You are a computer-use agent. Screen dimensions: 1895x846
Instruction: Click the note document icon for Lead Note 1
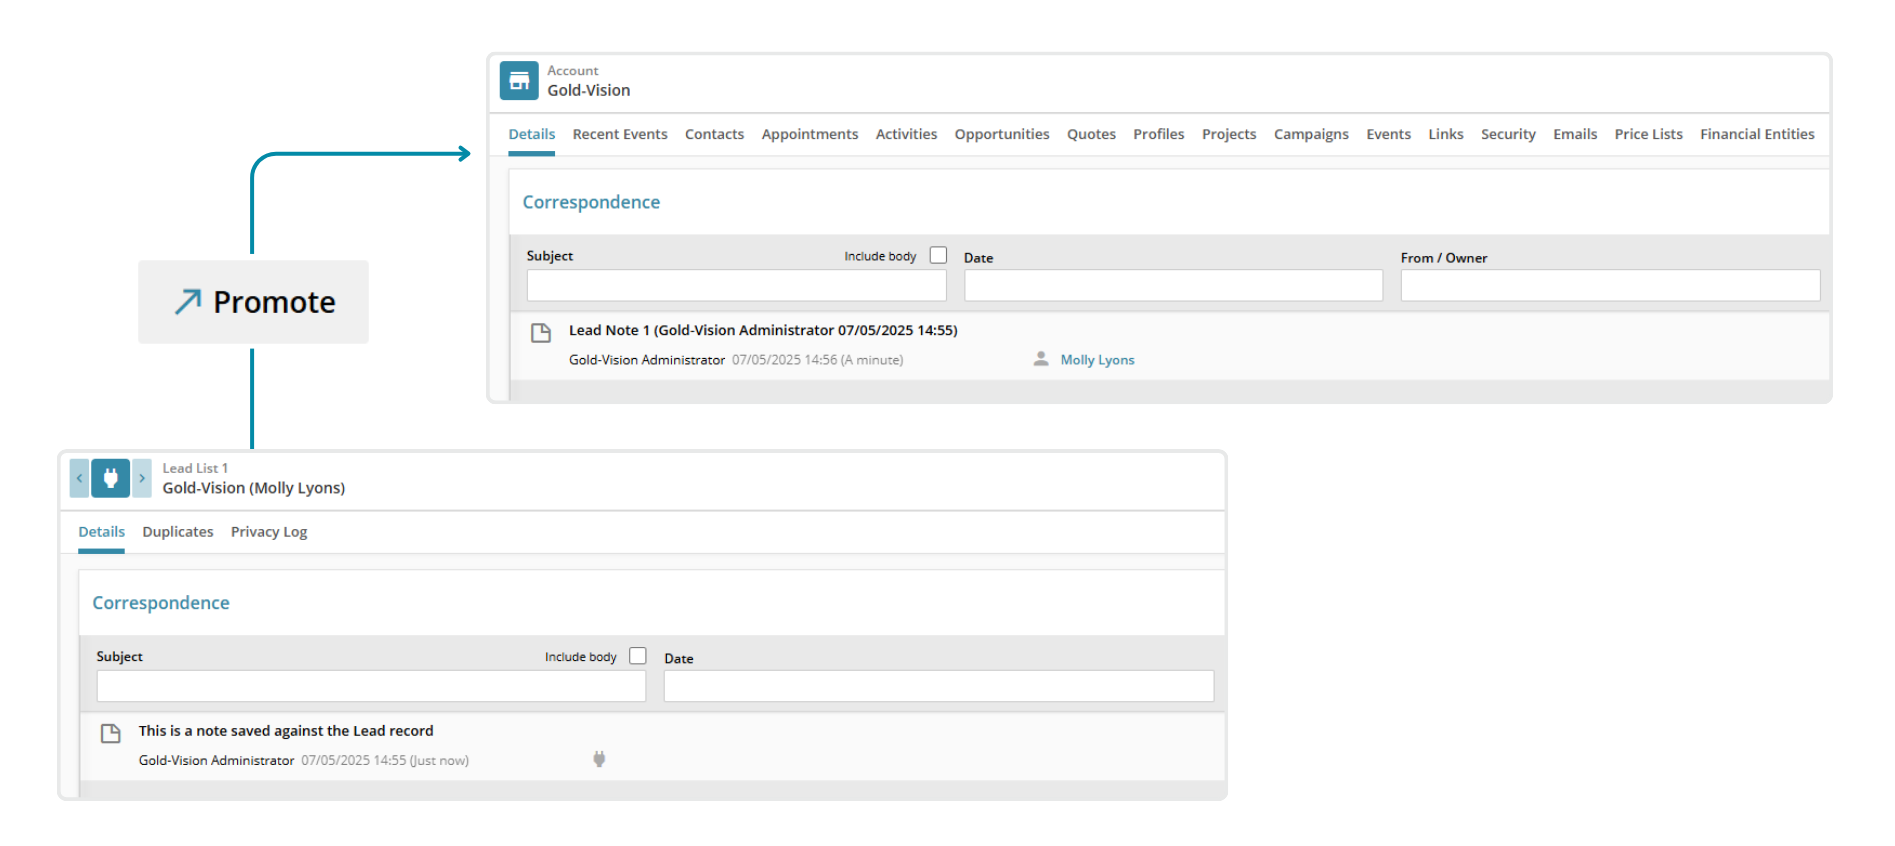pyautogui.click(x=541, y=333)
